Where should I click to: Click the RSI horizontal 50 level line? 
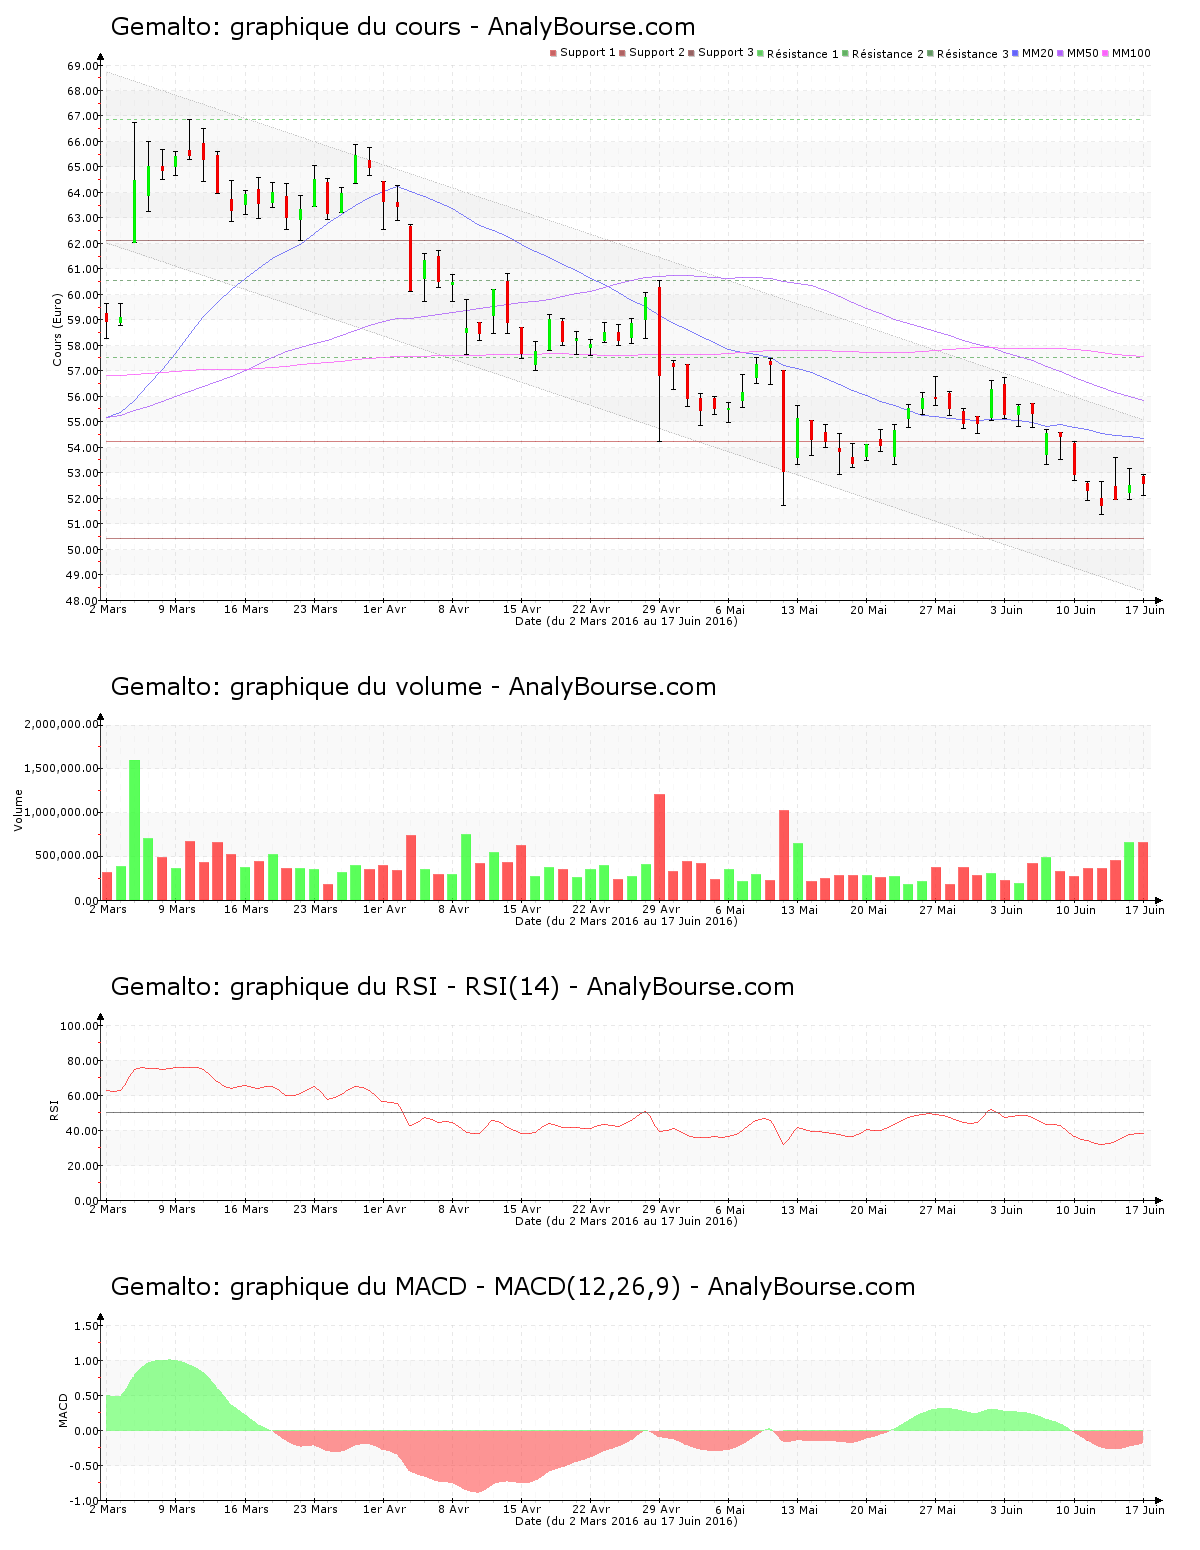pyautogui.click(x=625, y=1112)
